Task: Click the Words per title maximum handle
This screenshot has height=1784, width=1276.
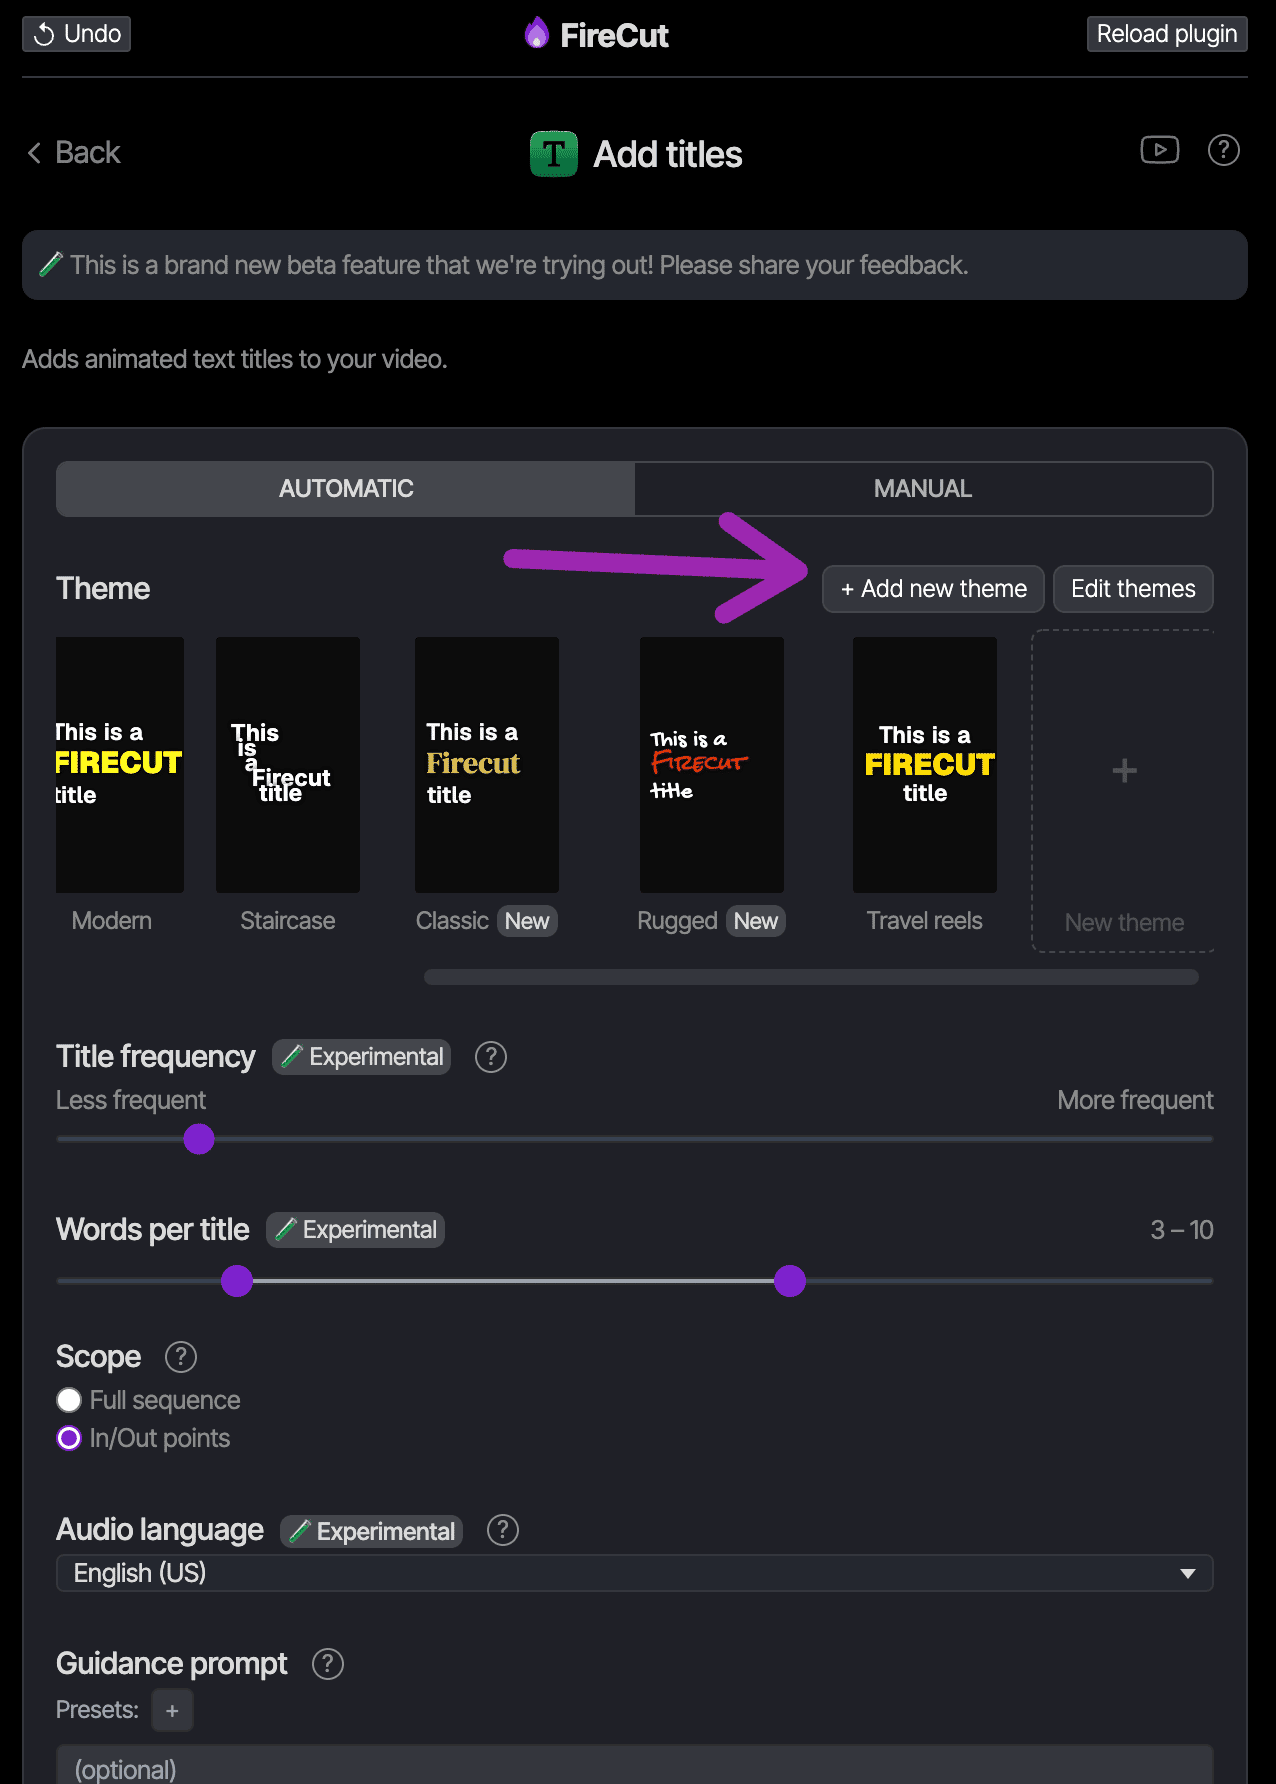Action: [790, 1281]
